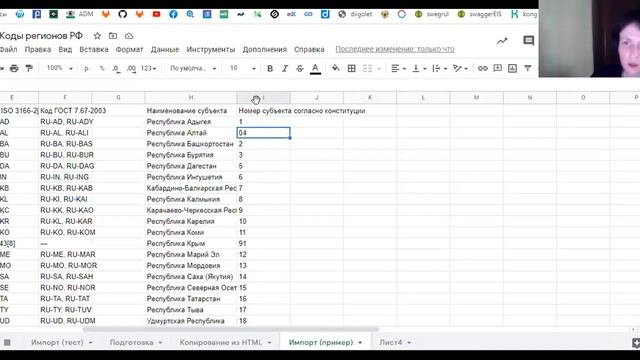The height and width of the screenshot is (360, 640).
Task: Switch to the Подготовка sheet tab
Action: pos(131,342)
